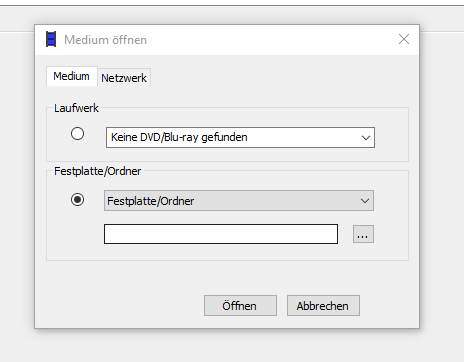Switch to the Medium tab

point(71,76)
